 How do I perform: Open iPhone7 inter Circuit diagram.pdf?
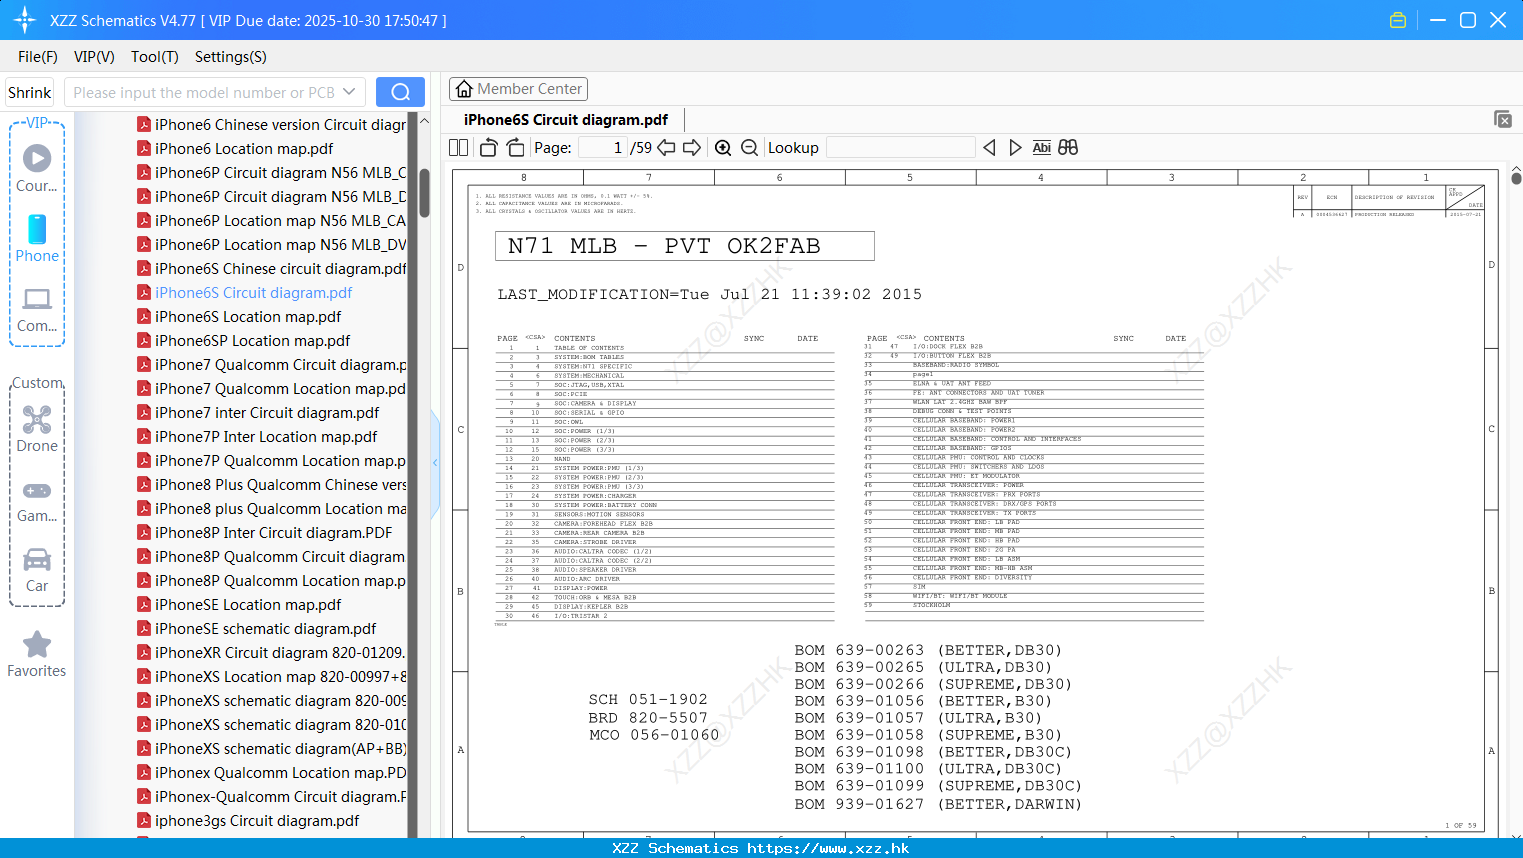[x=258, y=413]
